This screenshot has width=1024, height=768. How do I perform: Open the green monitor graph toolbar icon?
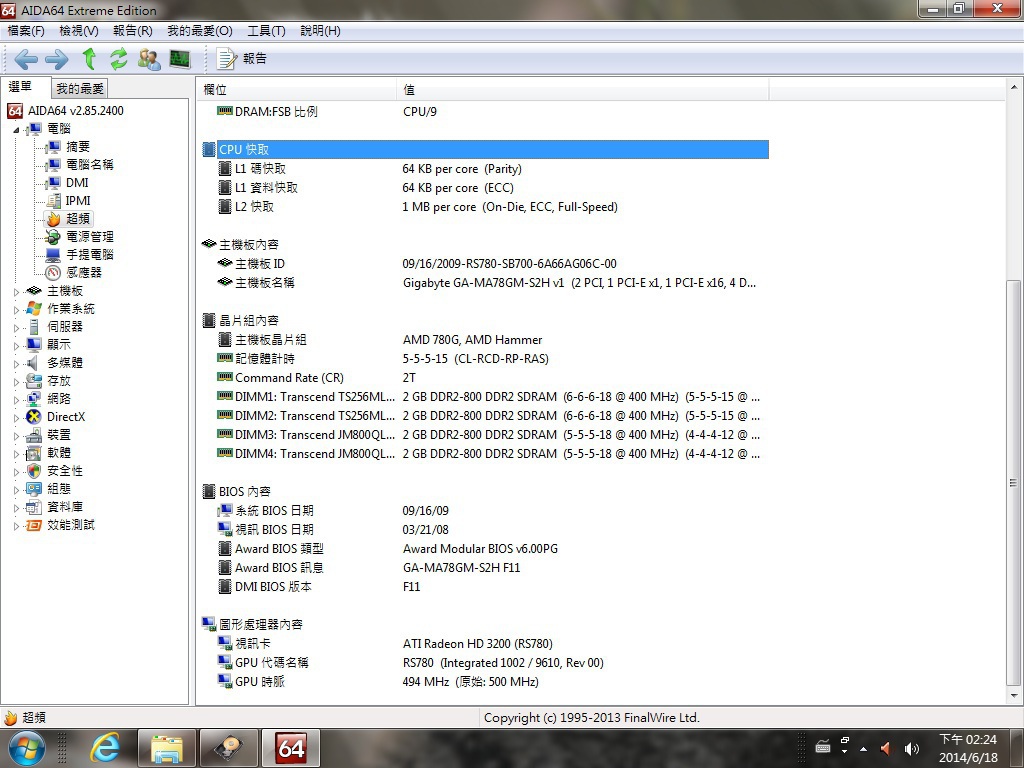[x=180, y=59]
